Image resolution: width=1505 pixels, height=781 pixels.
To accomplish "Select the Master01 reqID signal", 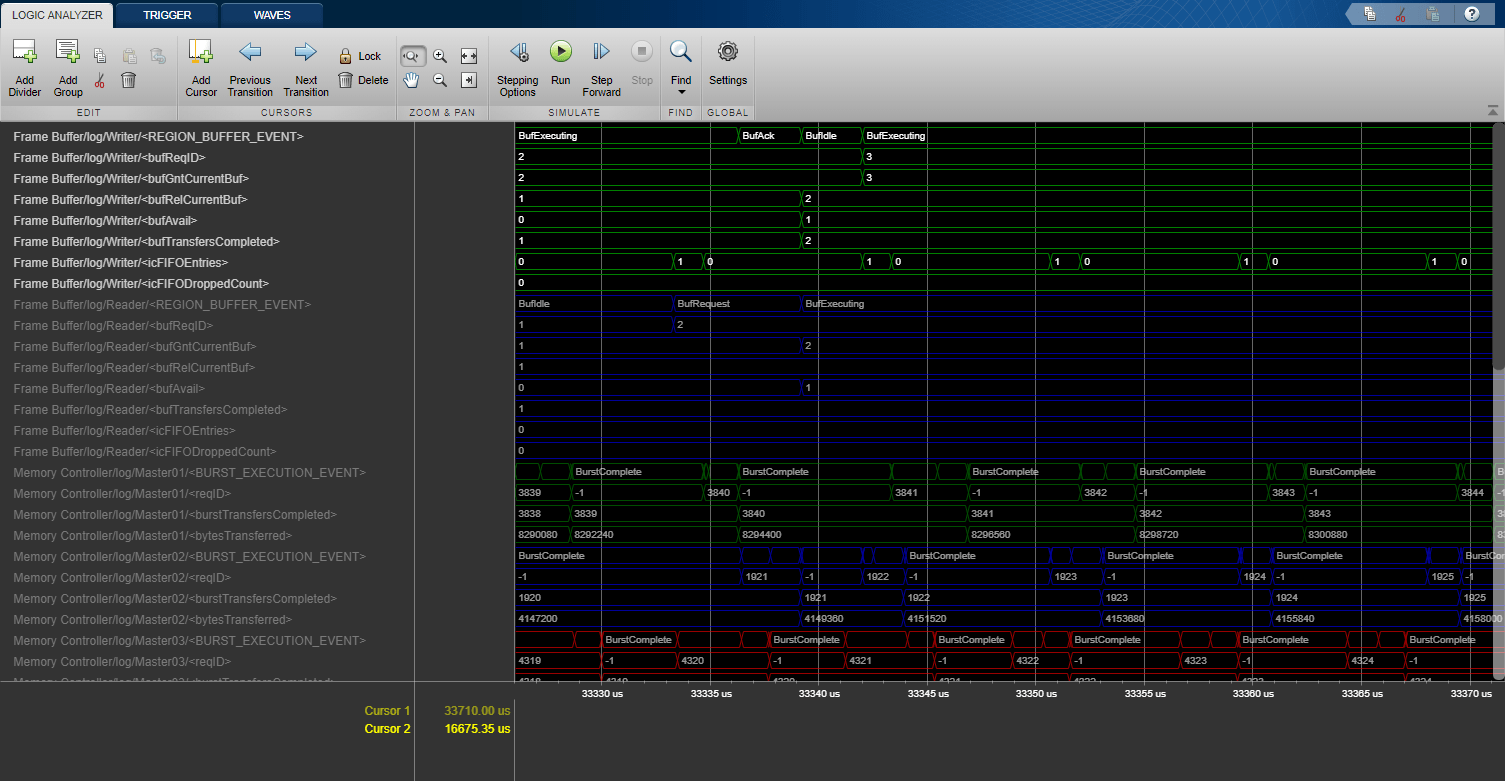I will click(x=122, y=493).
